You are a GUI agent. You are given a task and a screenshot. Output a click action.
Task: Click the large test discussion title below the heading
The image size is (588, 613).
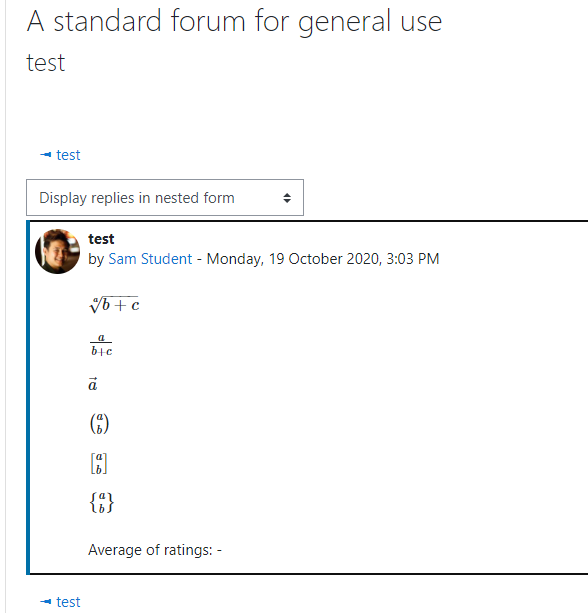click(x=45, y=63)
